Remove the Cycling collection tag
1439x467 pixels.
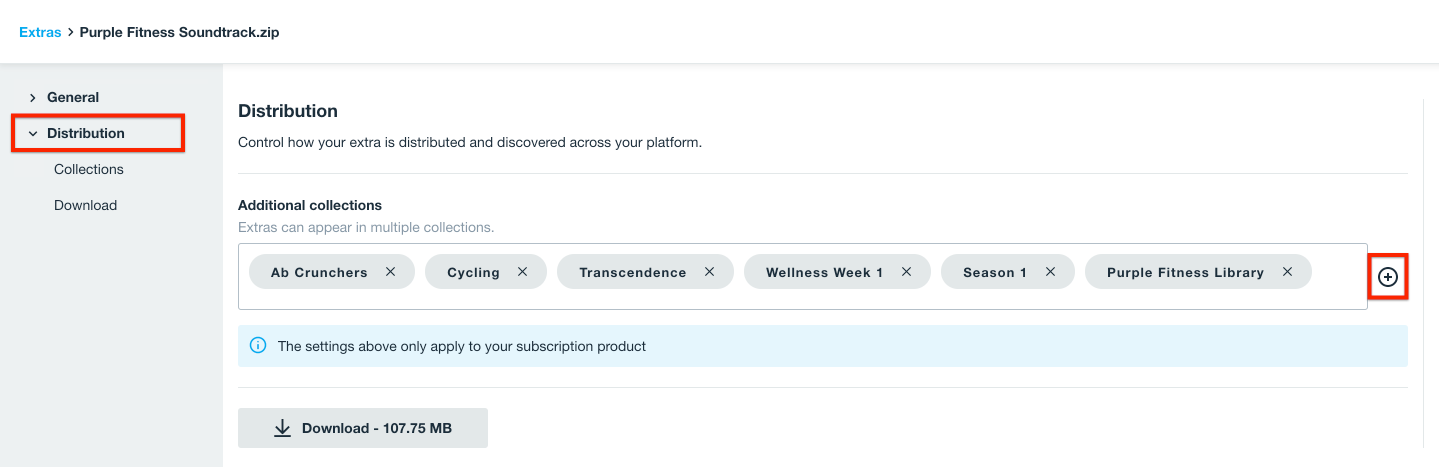tap(522, 272)
